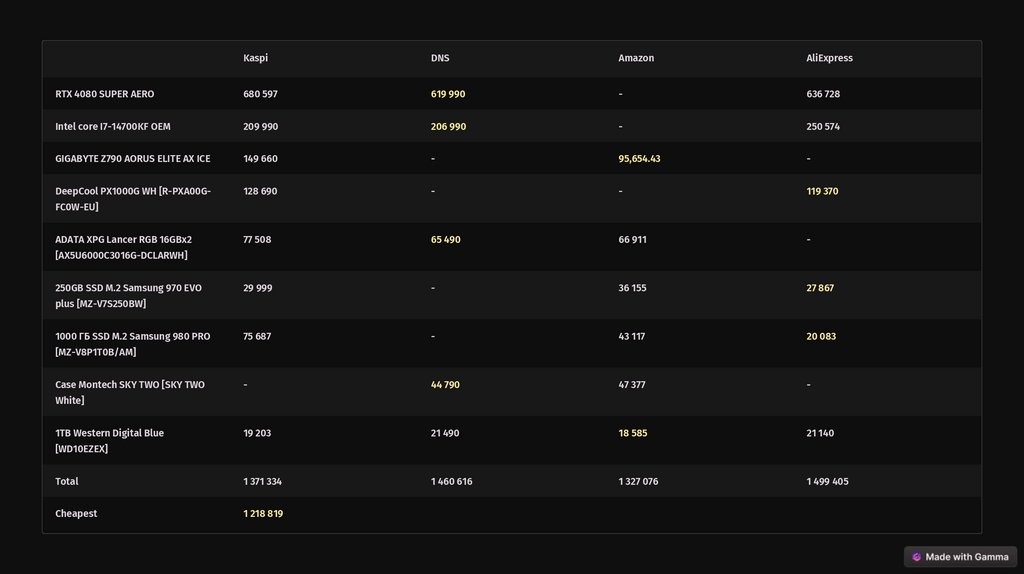Screen dimensions: 1024x574
Task: Select the Kaspi column header
Action: (x=256, y=58)
